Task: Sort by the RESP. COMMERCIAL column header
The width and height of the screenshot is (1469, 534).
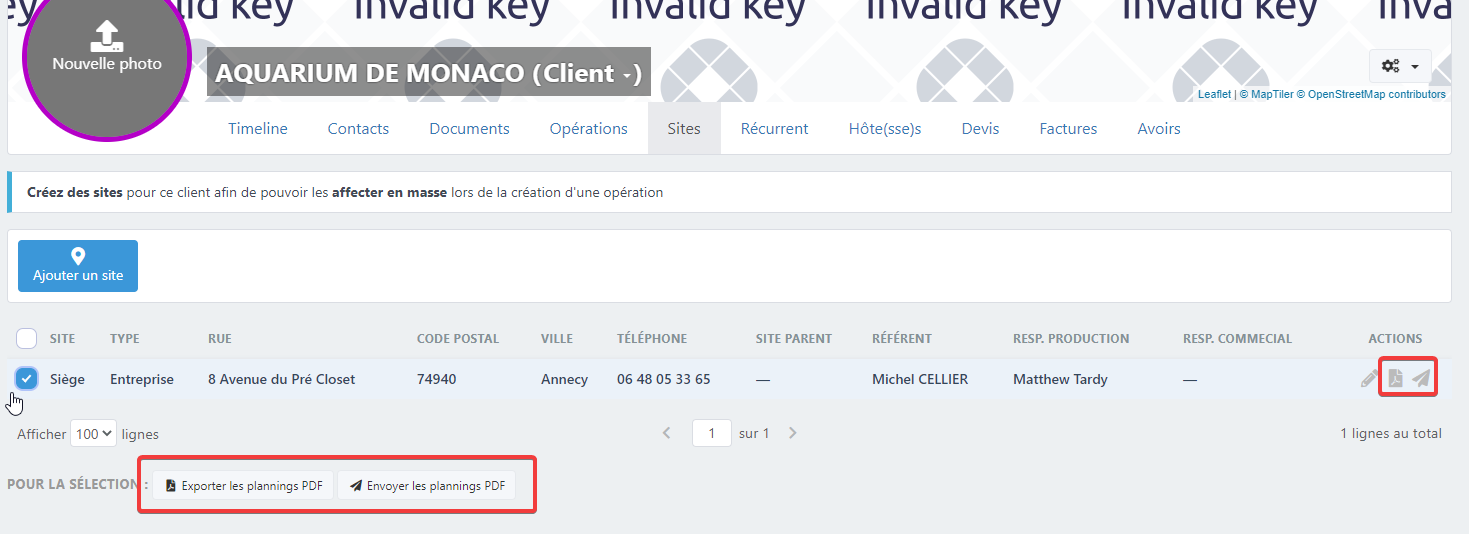Action: pyautogui.click(x=1237, y=338)
